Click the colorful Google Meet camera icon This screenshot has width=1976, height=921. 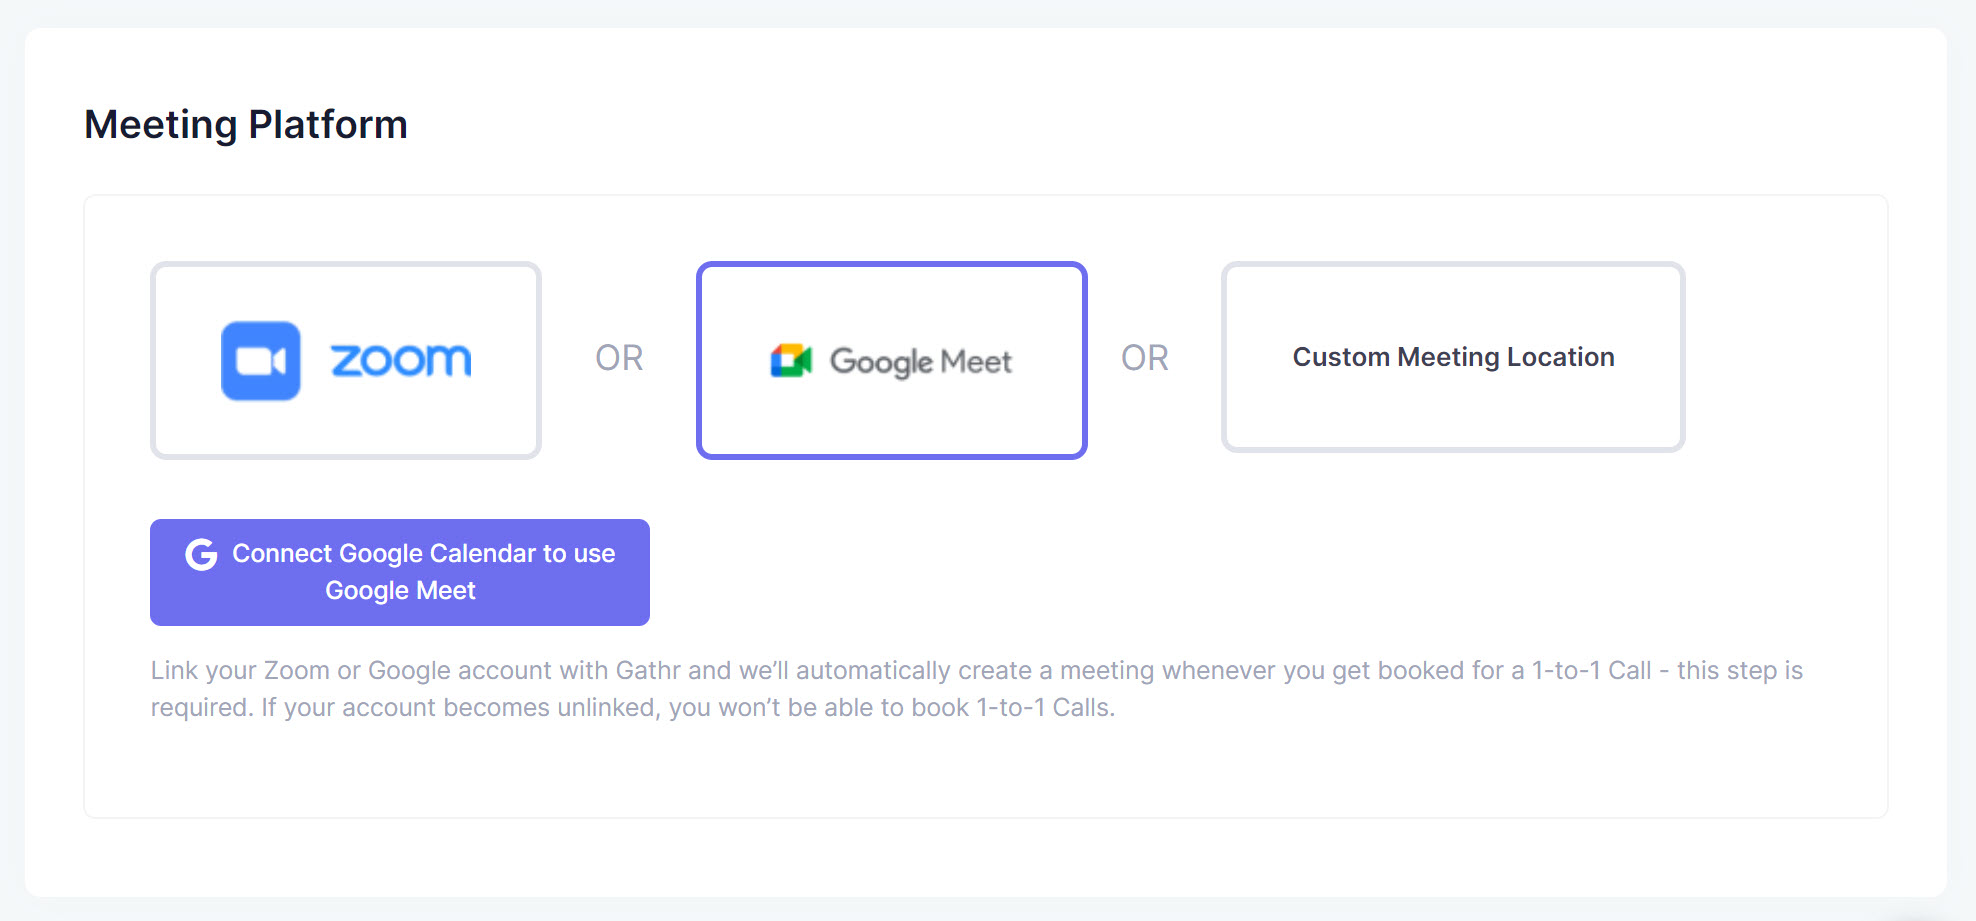(791, 360)
